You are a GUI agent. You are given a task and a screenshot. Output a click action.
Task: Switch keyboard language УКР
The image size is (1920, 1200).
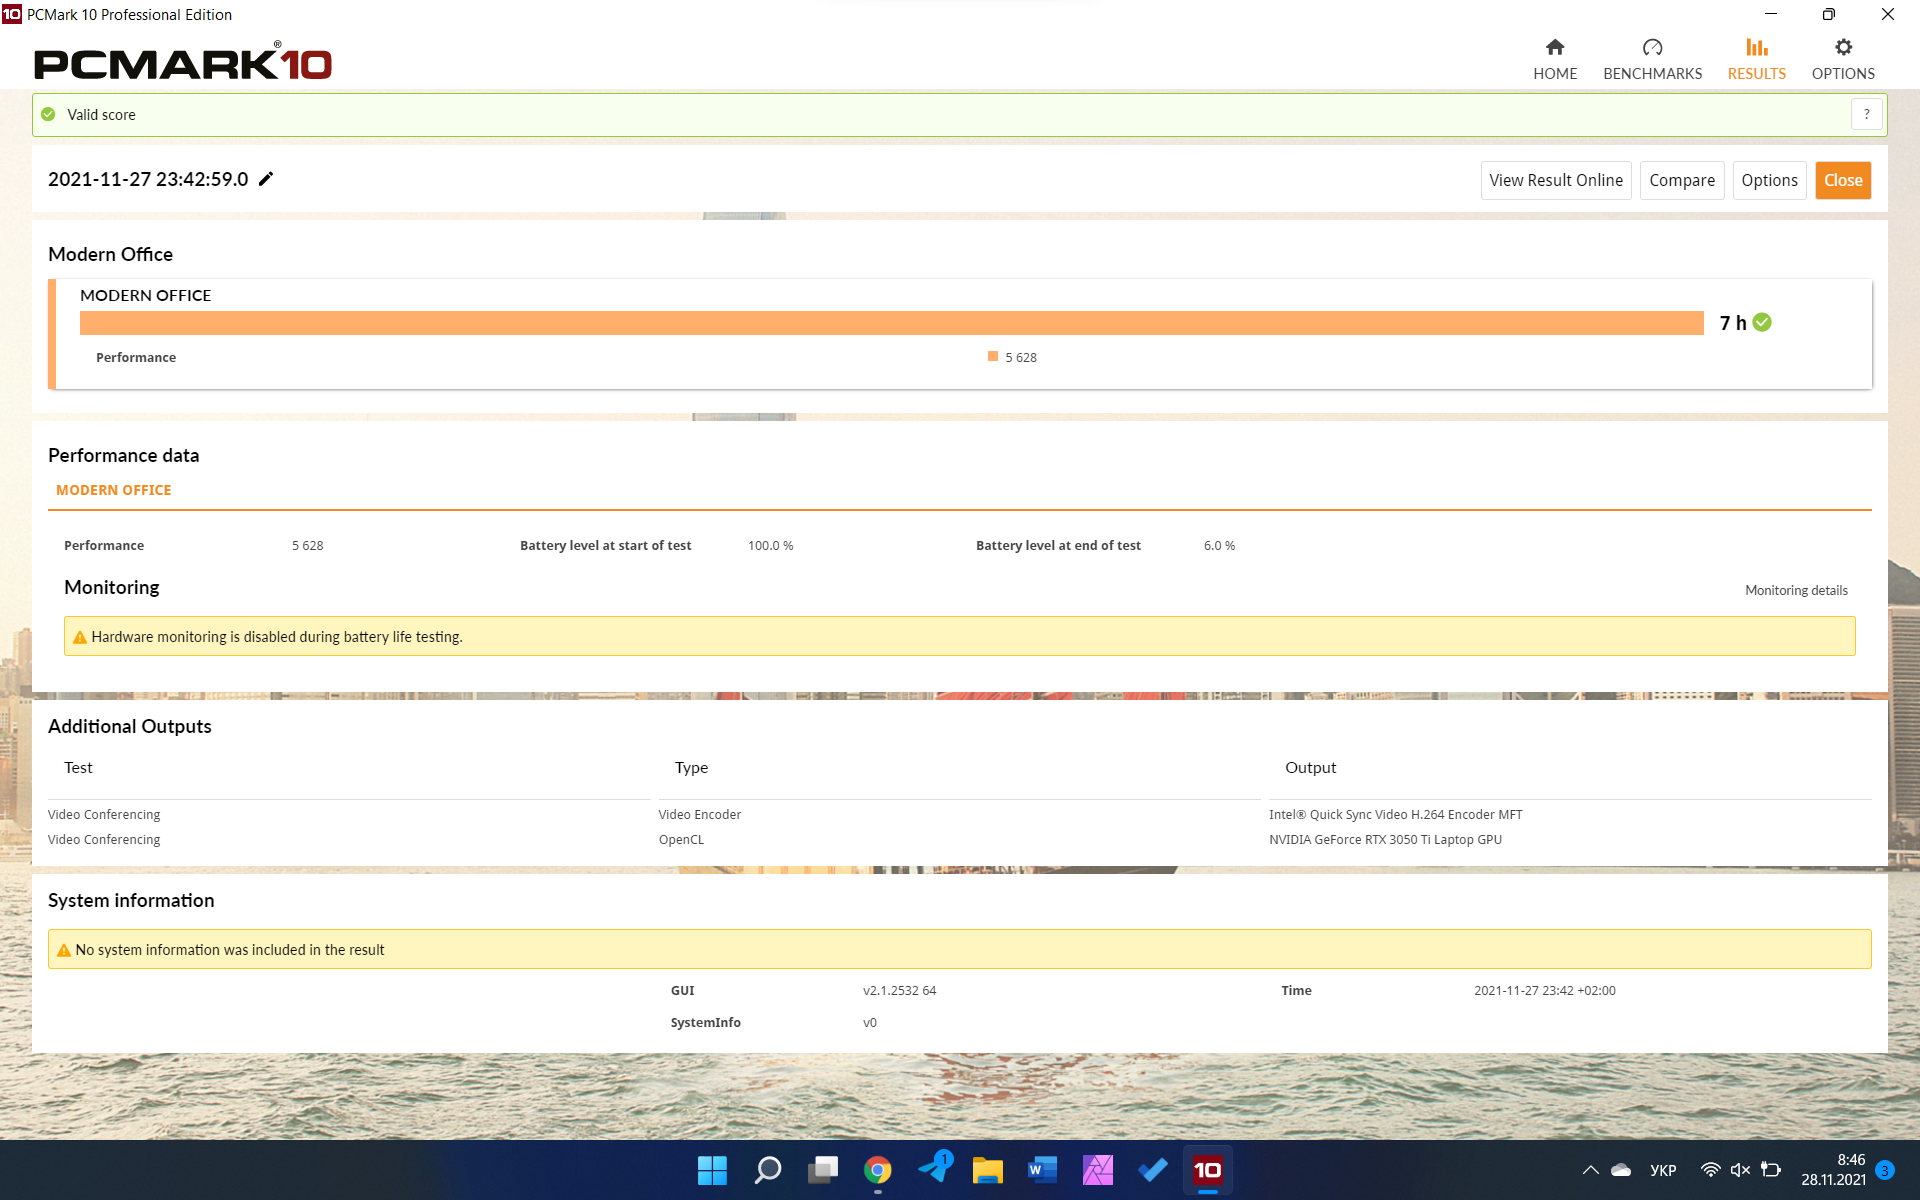coord(1663,1170)
